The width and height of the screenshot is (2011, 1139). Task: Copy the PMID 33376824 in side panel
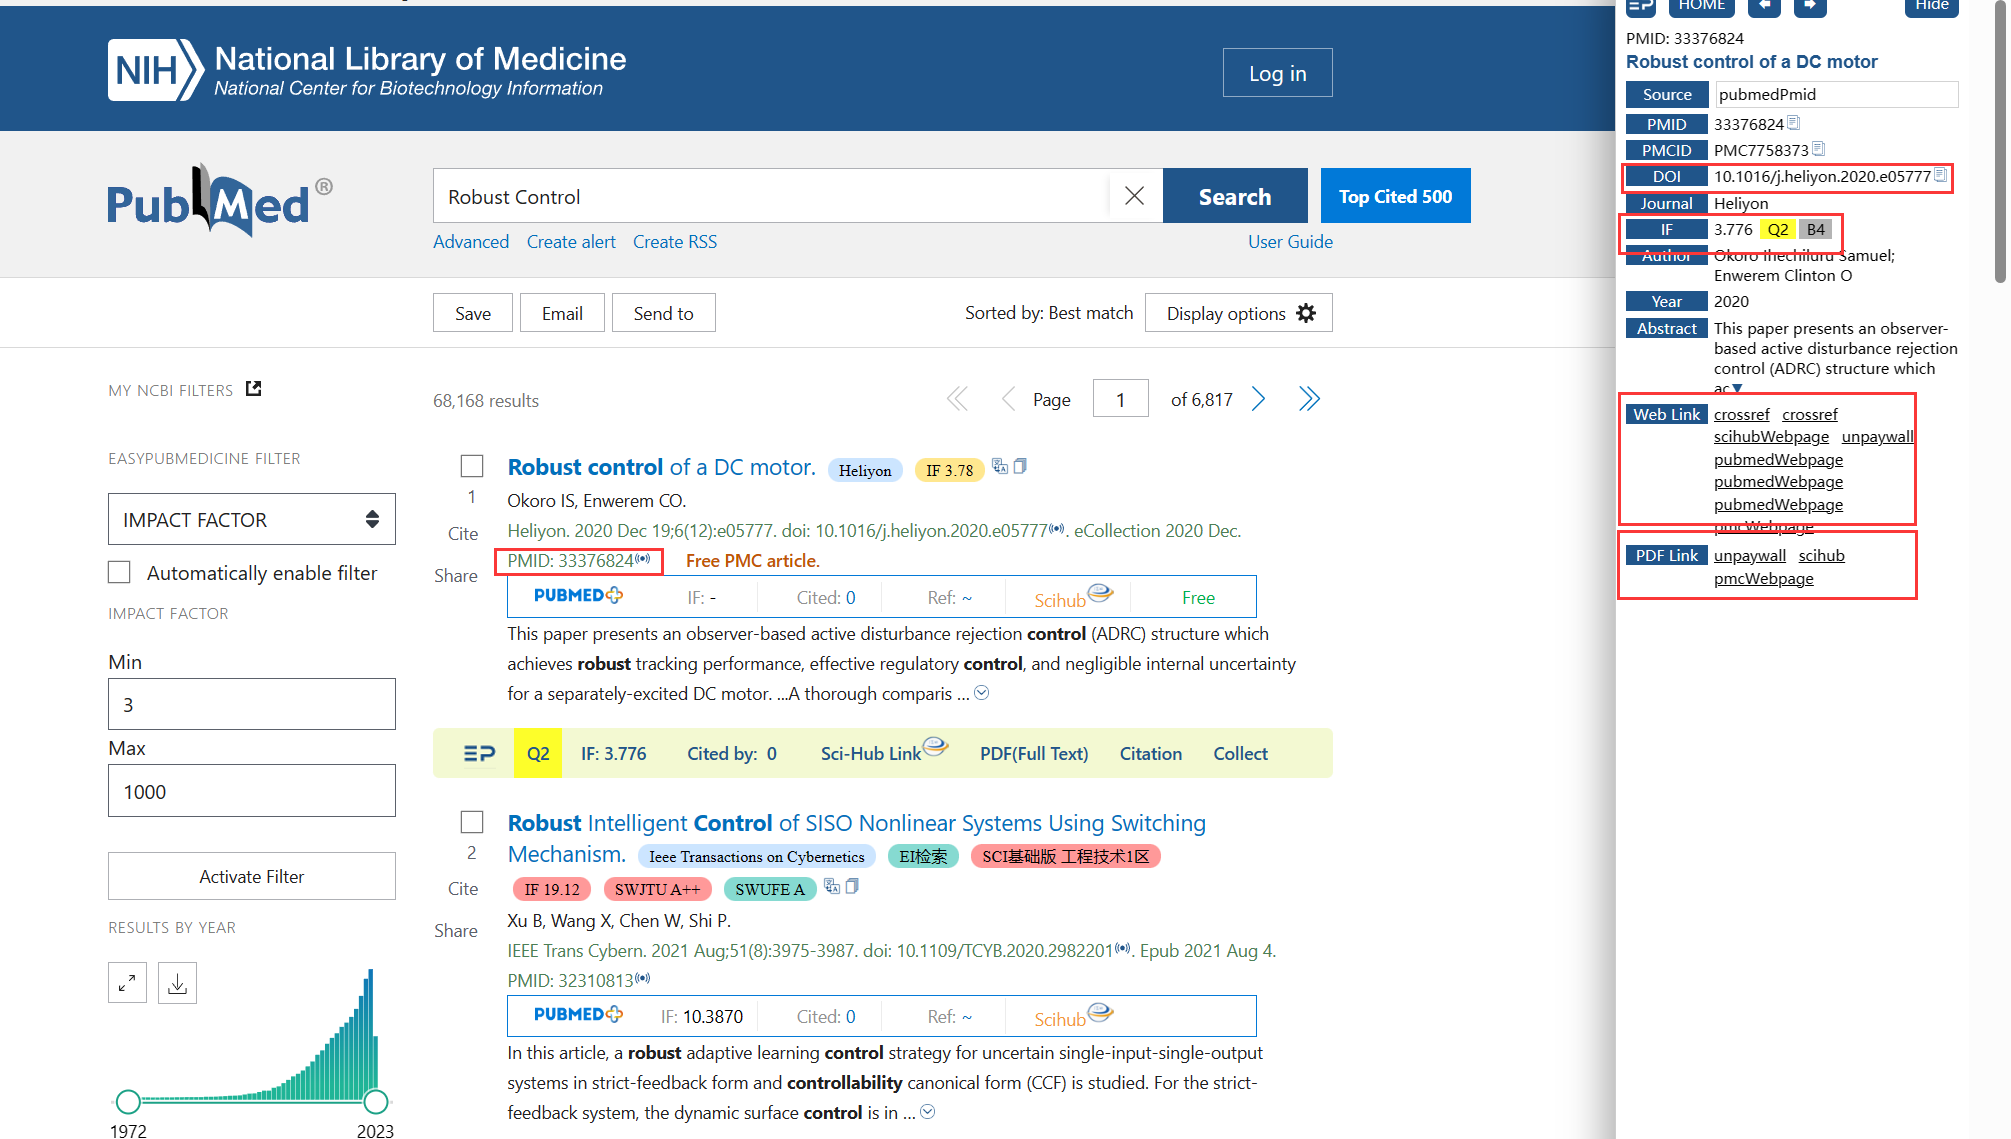(x=1794, y=123)
